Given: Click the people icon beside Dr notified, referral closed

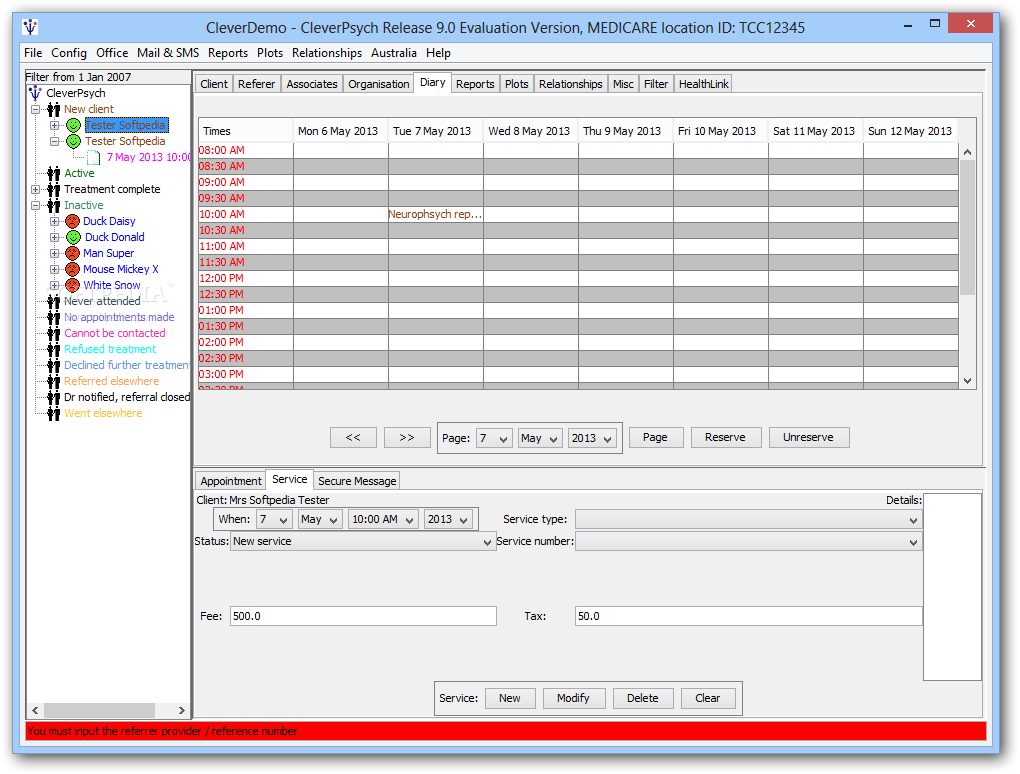Looking at the screenshot, I should tap(53, 397).
